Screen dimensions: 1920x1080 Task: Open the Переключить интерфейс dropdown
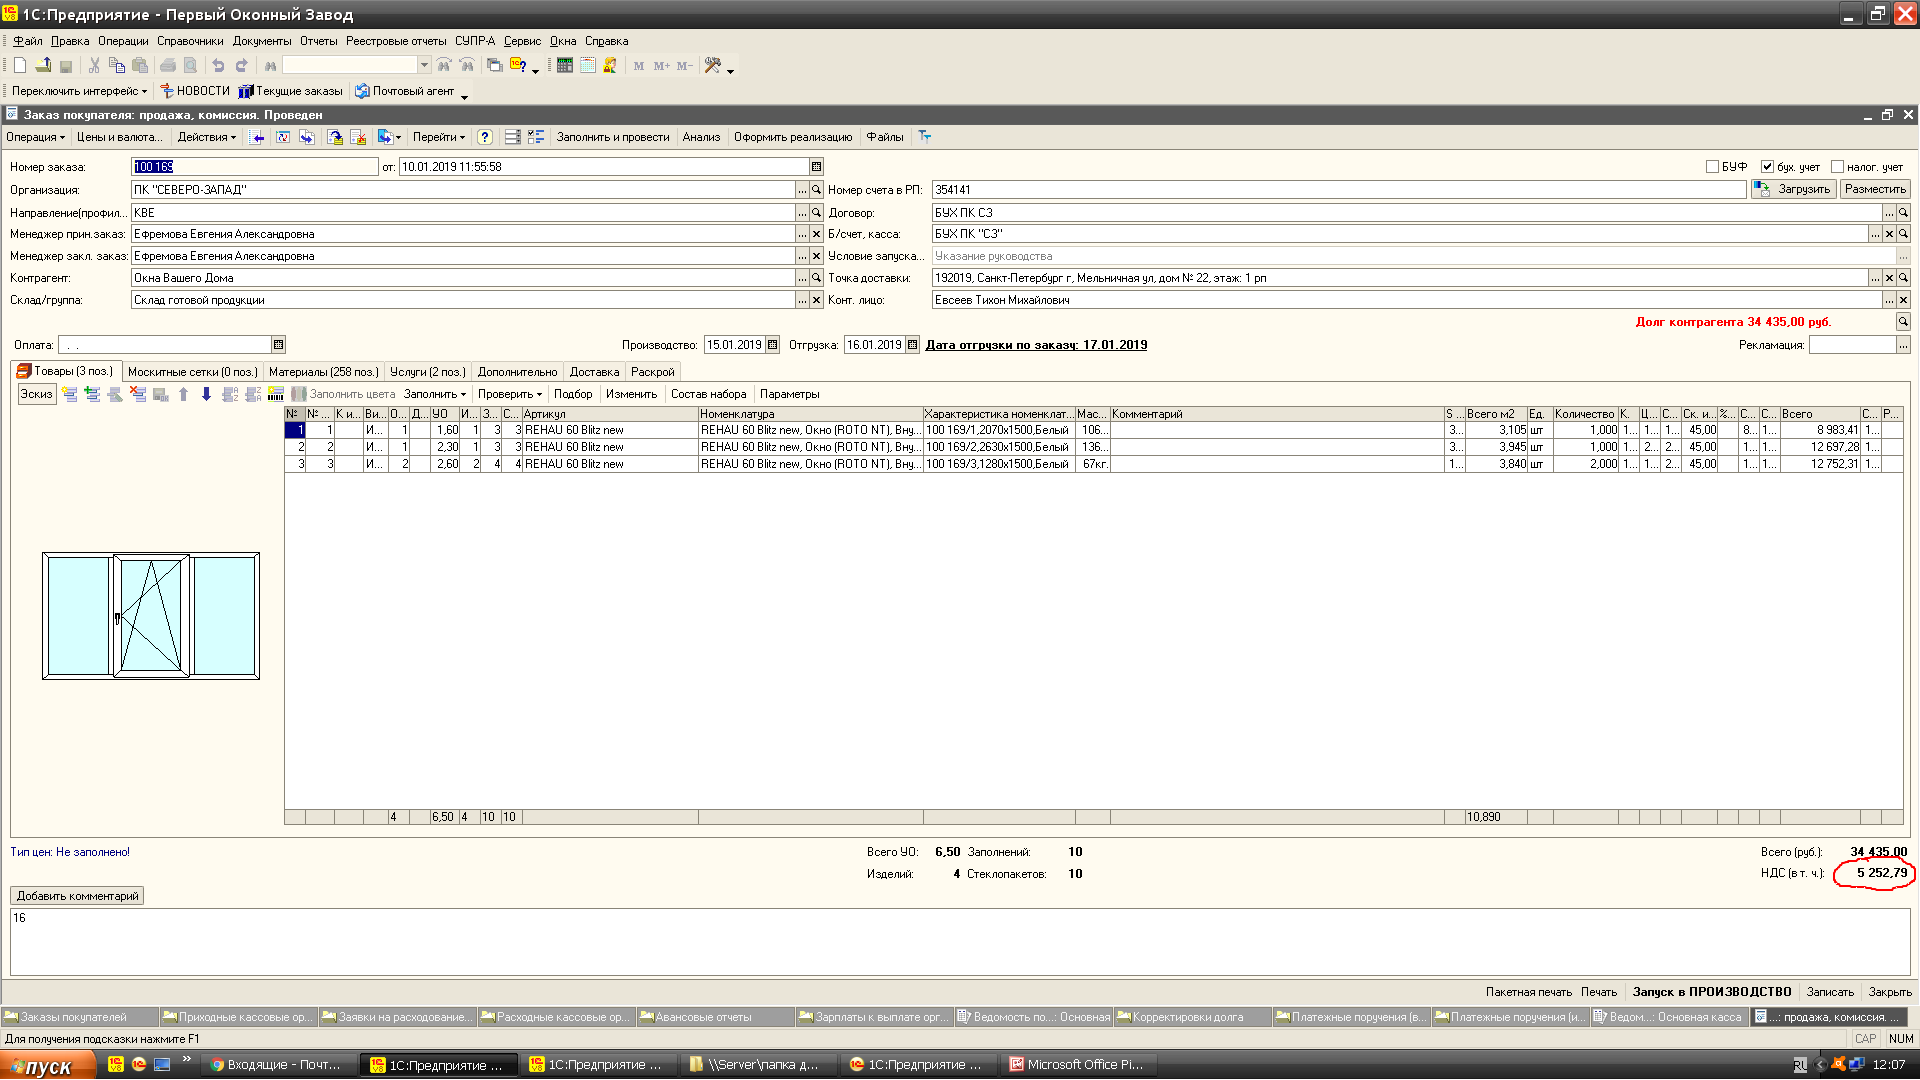pyautogui.click(x=79, y=91)
